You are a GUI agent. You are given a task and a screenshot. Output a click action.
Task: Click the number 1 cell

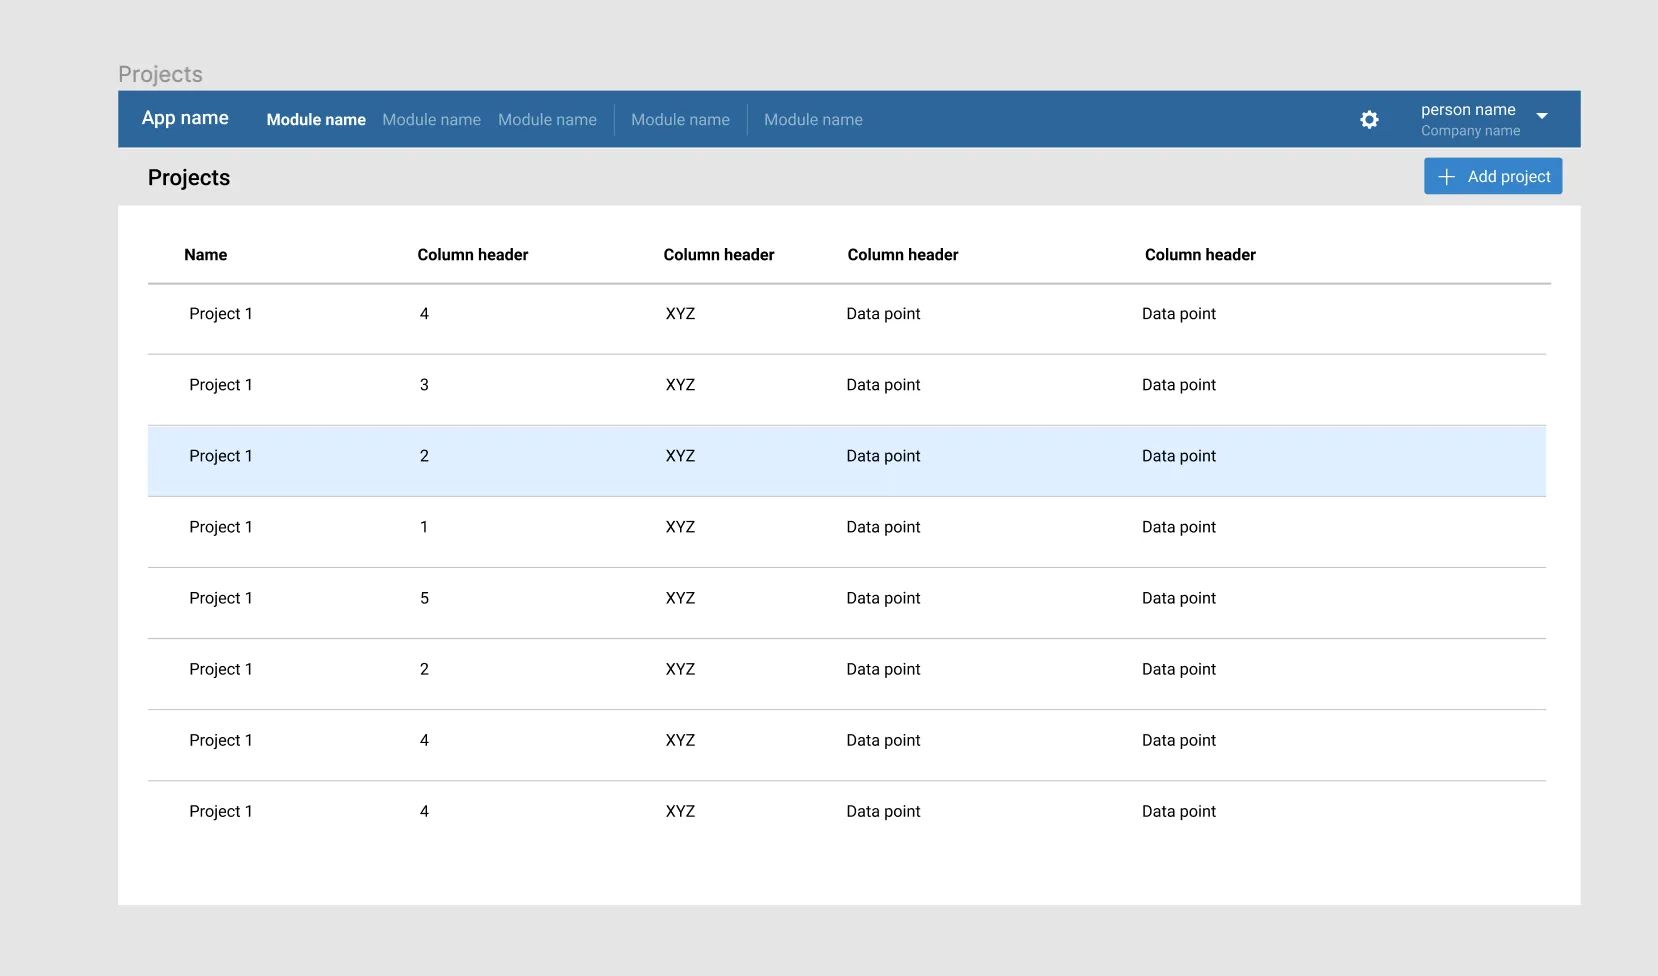[424, 527]
